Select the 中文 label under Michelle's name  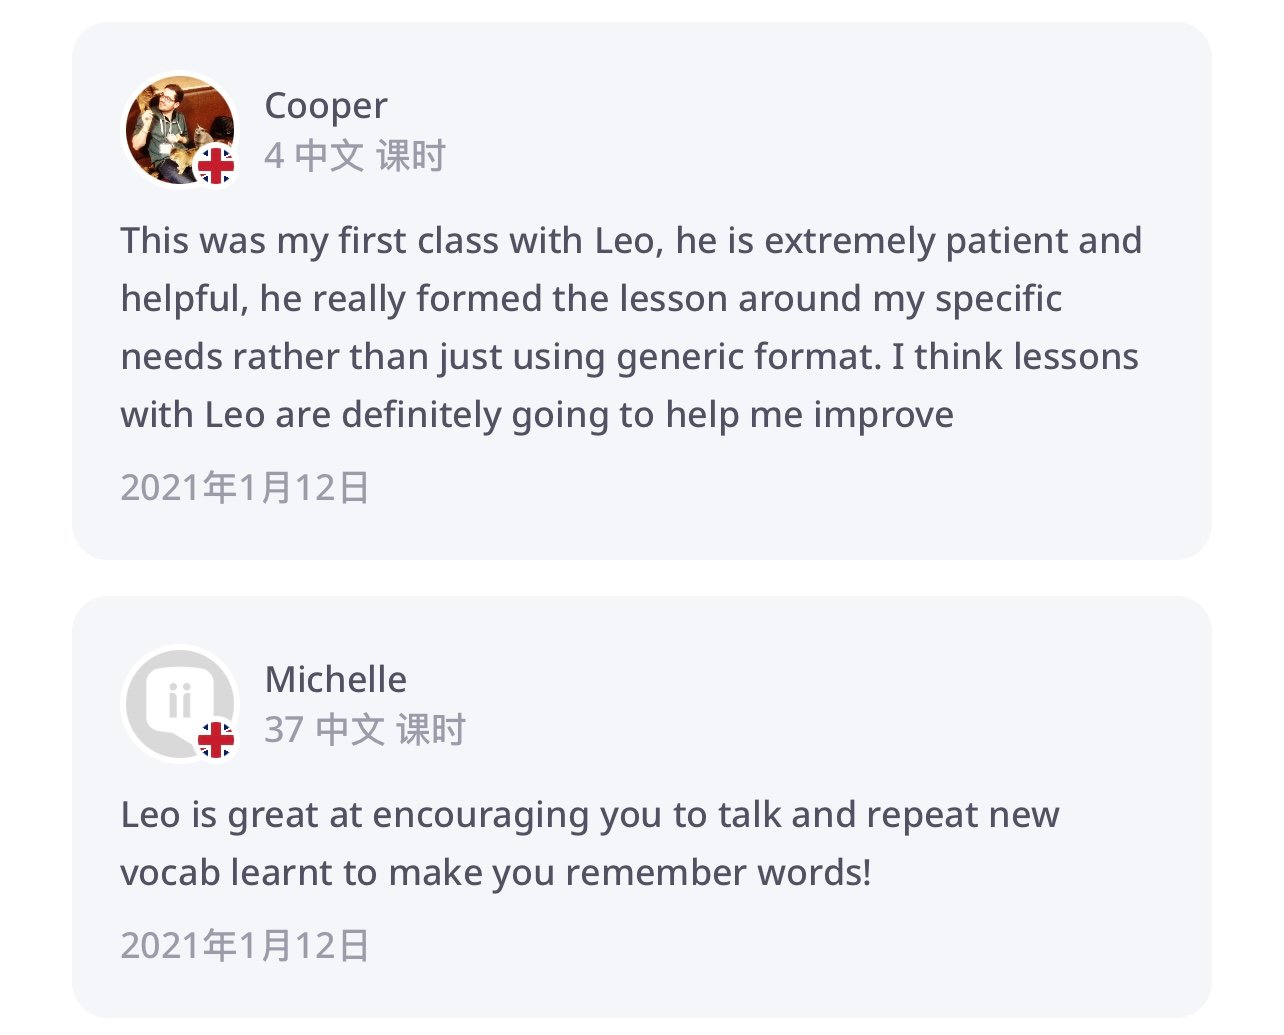click(x=350, y=730)
